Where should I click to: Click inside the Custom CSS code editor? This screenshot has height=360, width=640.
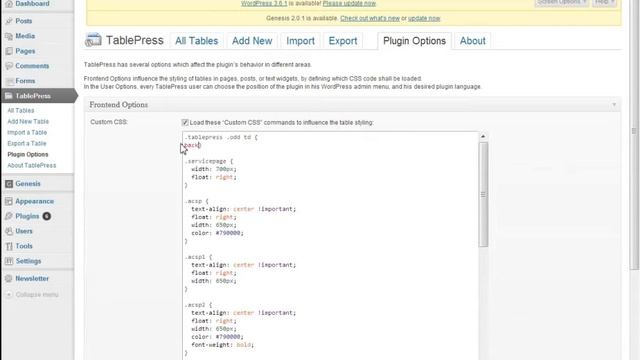point(330,246)
